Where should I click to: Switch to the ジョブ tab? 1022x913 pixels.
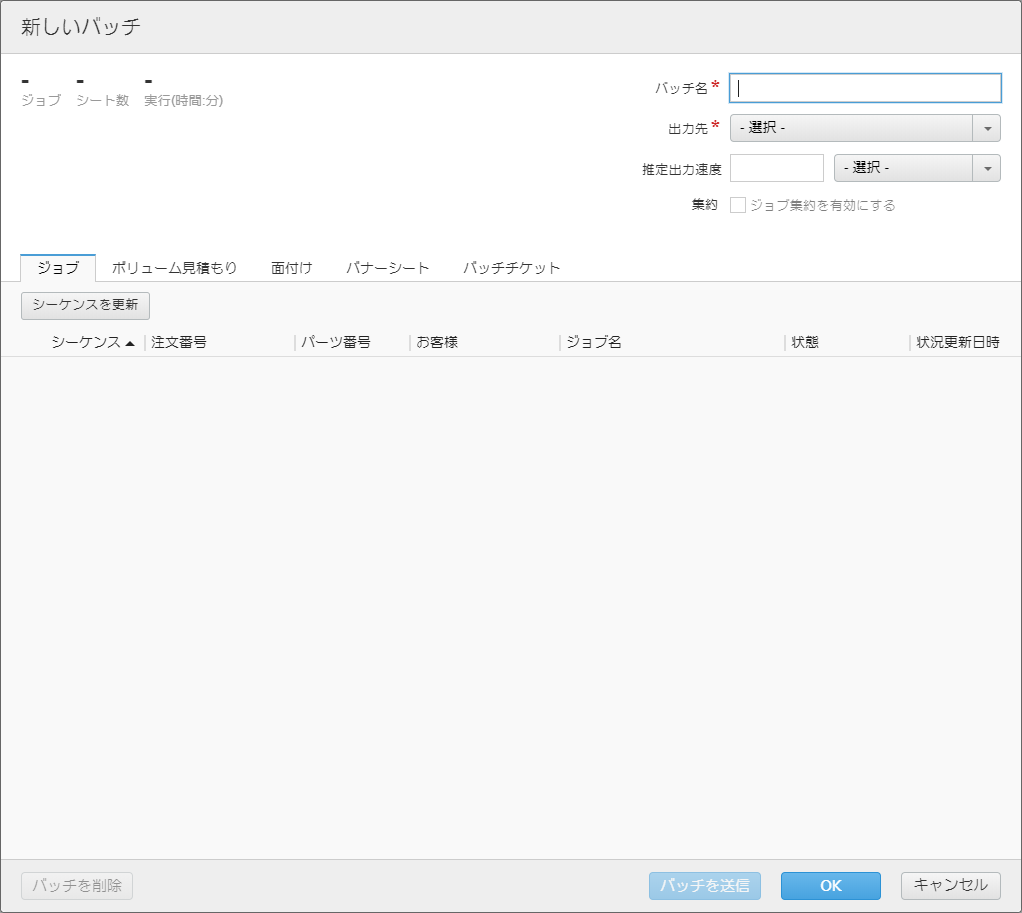[58, 268]
